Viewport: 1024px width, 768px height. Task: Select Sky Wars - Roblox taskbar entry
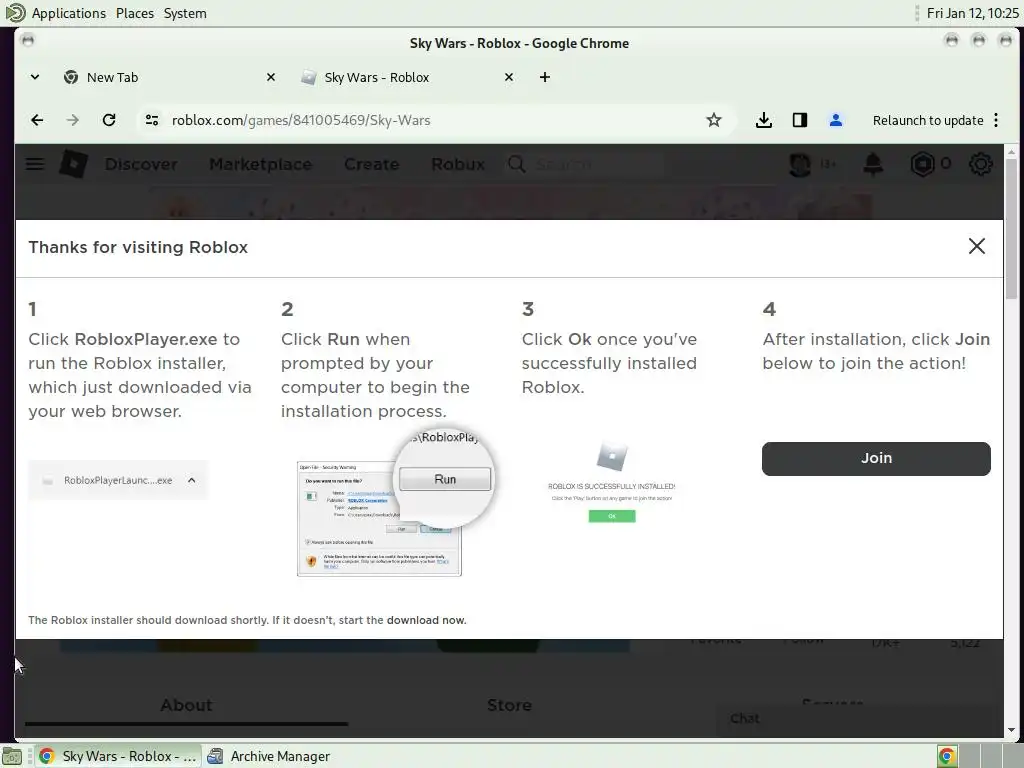click(x=118, y=756)
